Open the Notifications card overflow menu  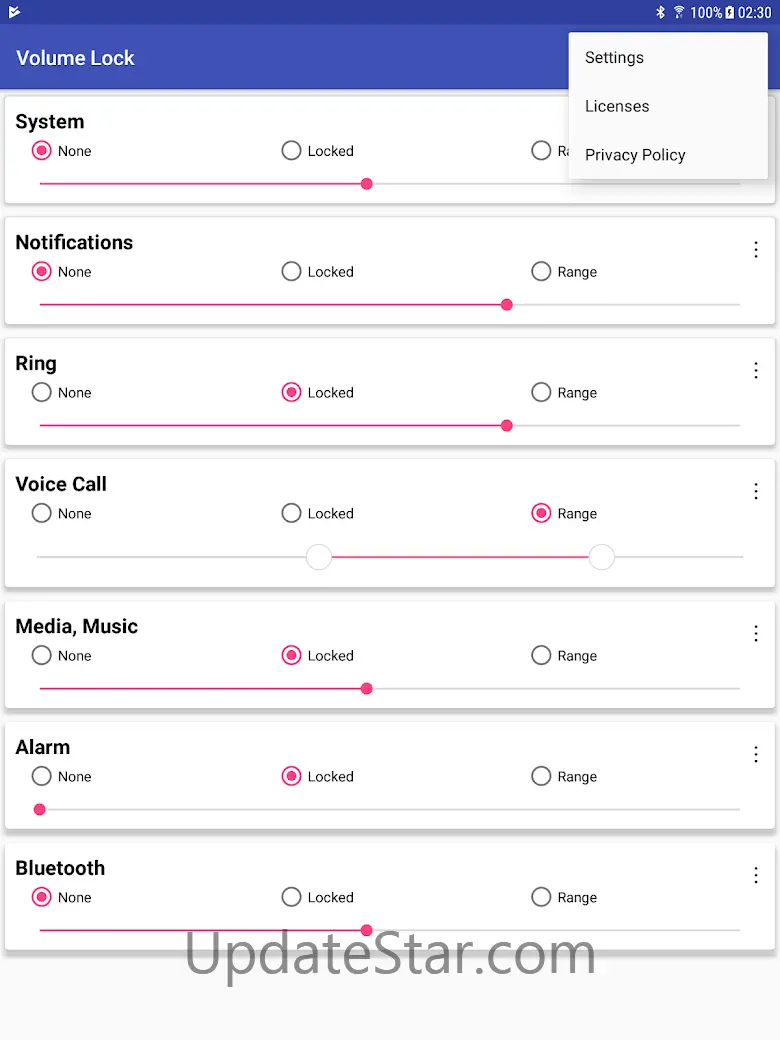click(x=755, y=249)
